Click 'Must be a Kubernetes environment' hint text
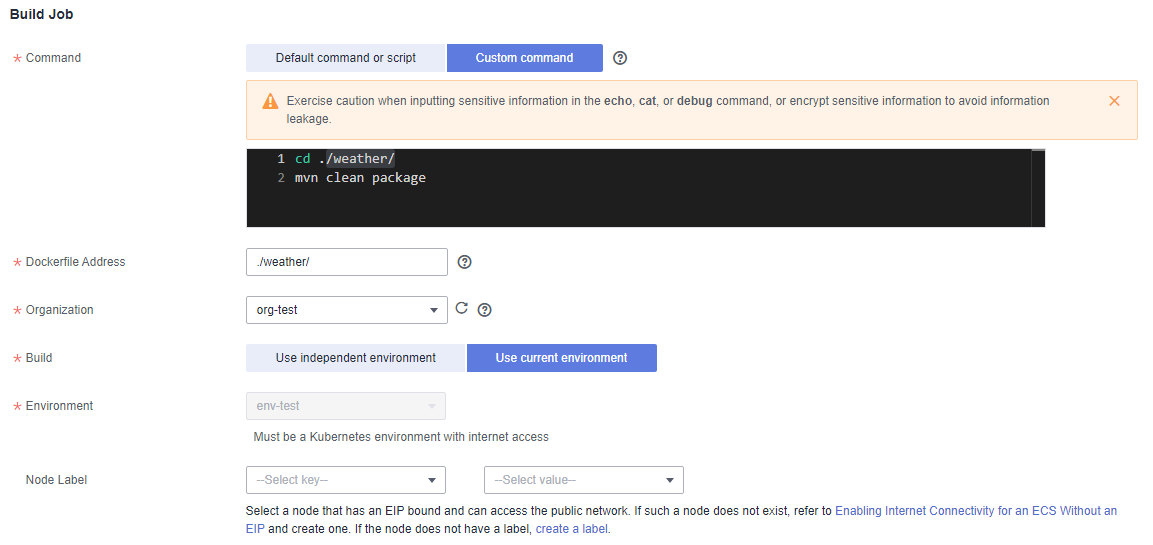The width and height of the screenshot is (1153, 545). click(x=401, y=437)
